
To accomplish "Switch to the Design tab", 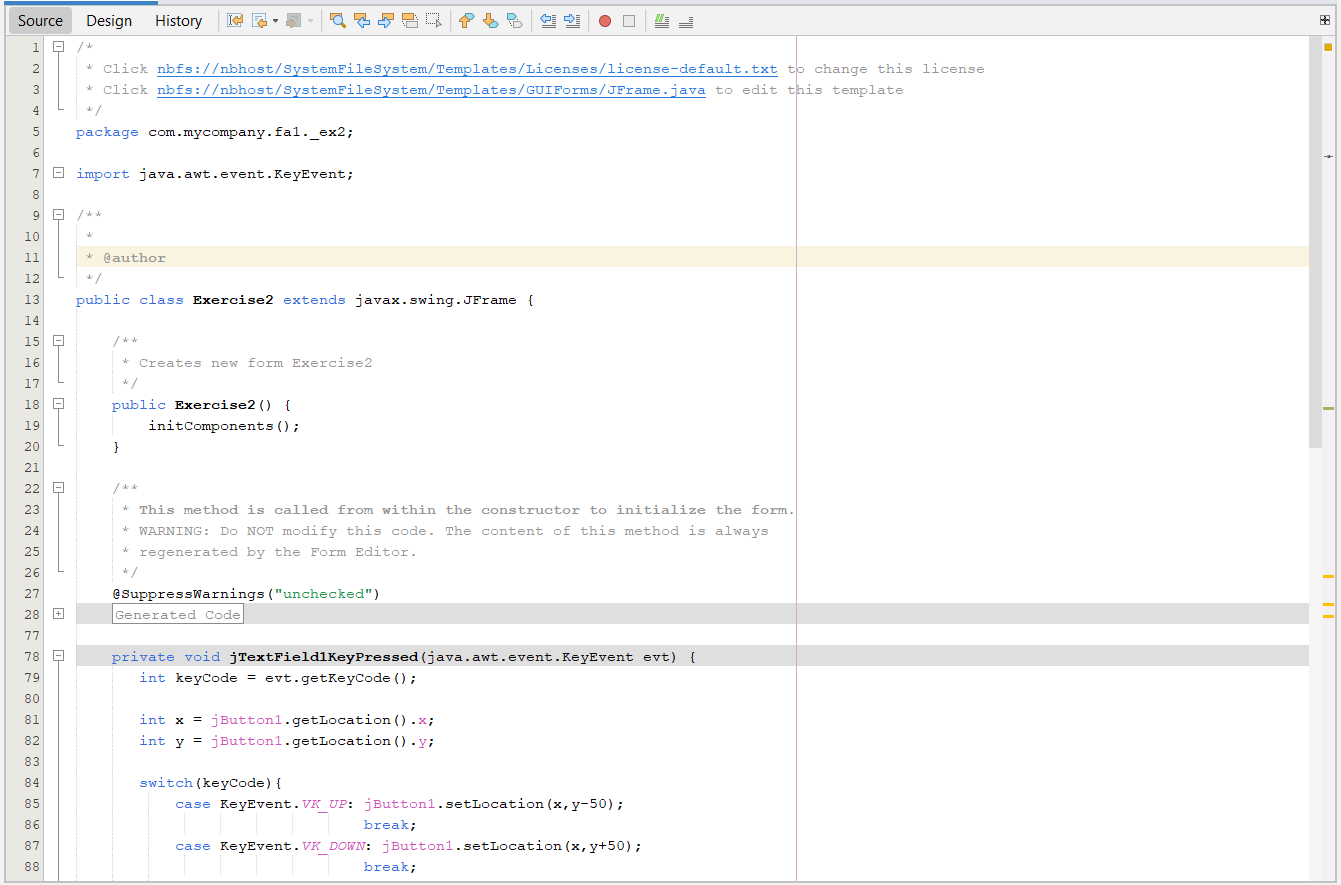I will click(108, 20).
